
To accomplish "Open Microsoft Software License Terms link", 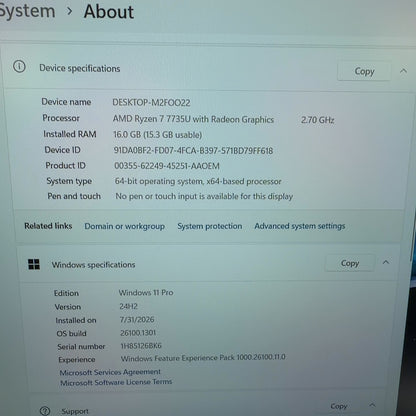I will (116, 382).
